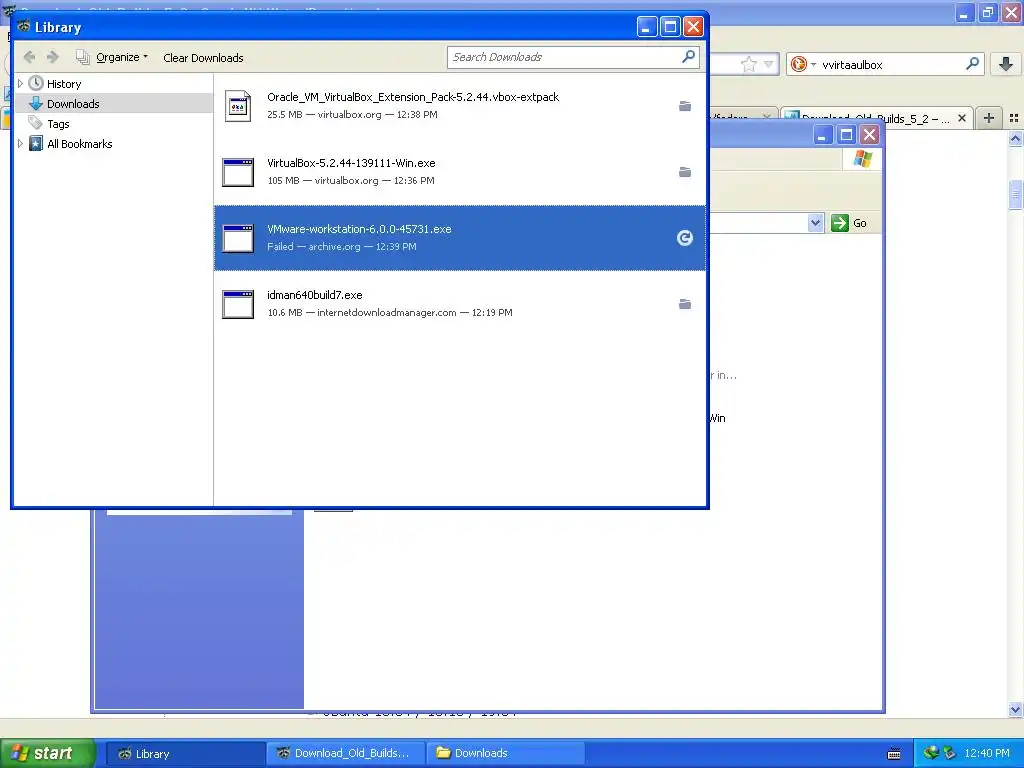Click scroll up arrow of browser scrollbar
This screenshot has width=1024, height=768.
tap(1015, 138)
